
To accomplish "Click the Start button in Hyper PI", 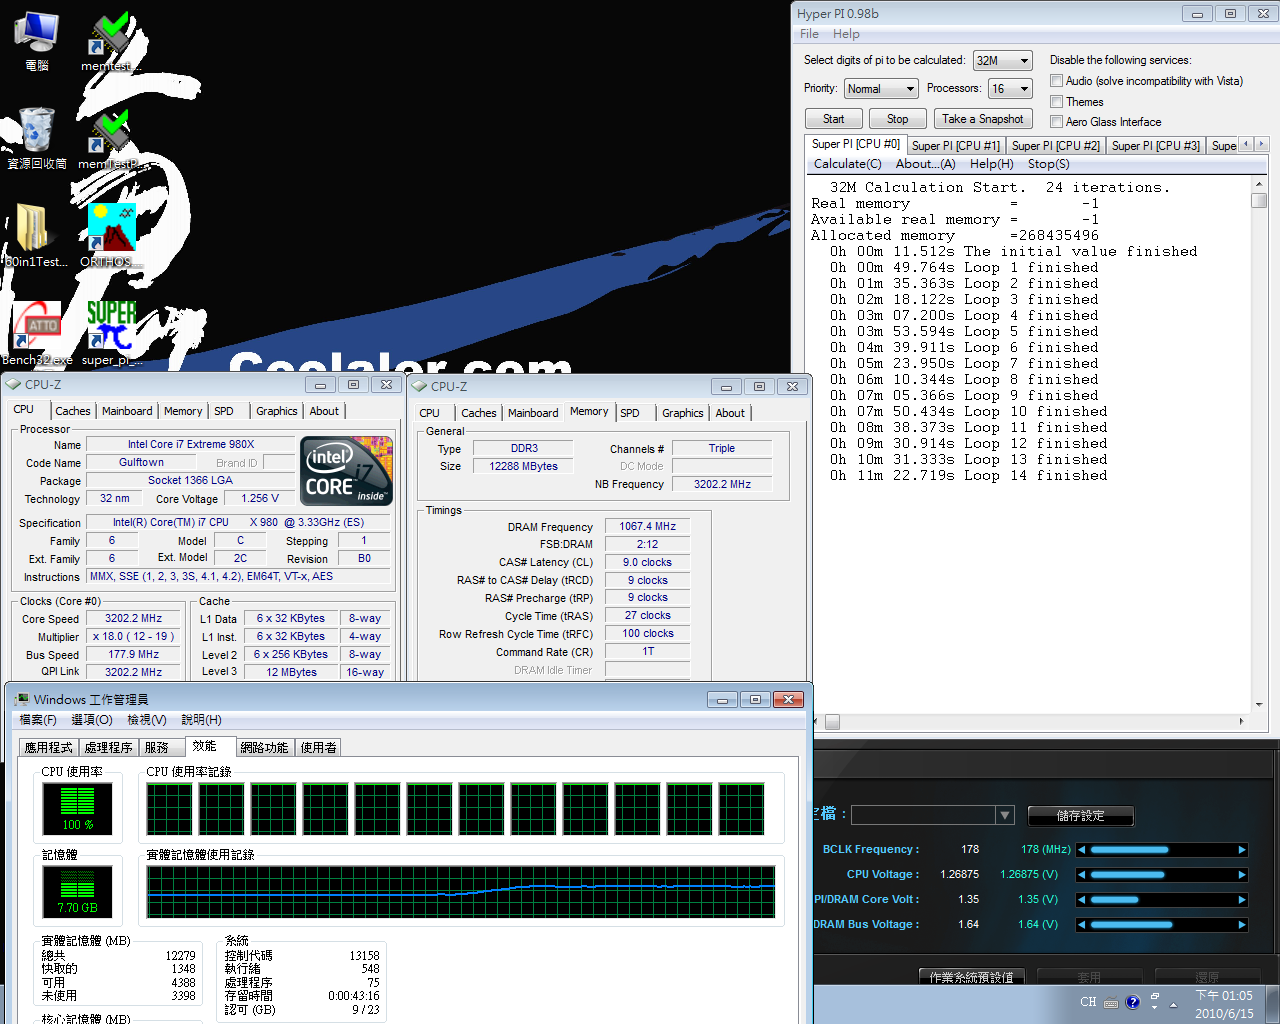I will click(x=833, y=119).
